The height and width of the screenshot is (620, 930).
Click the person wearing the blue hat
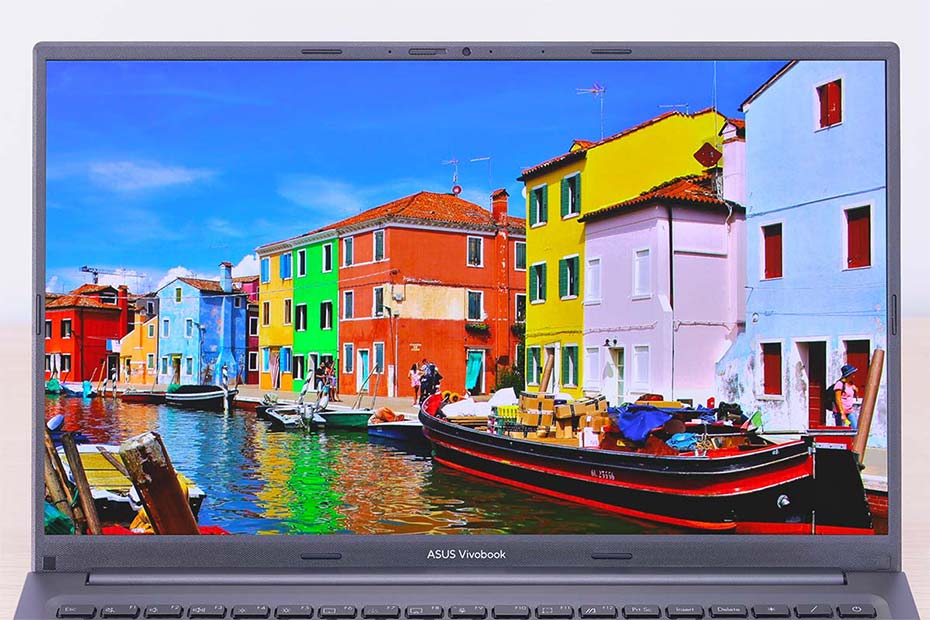click(847, 394)
